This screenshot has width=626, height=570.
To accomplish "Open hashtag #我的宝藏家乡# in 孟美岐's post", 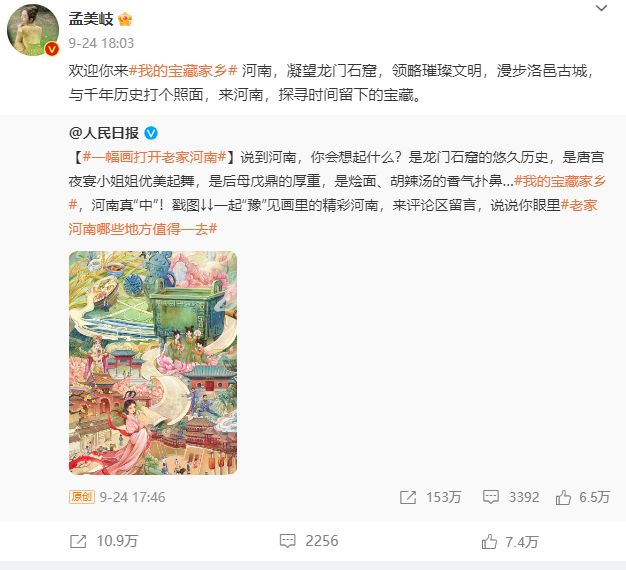I will click(x=183, y=71).
